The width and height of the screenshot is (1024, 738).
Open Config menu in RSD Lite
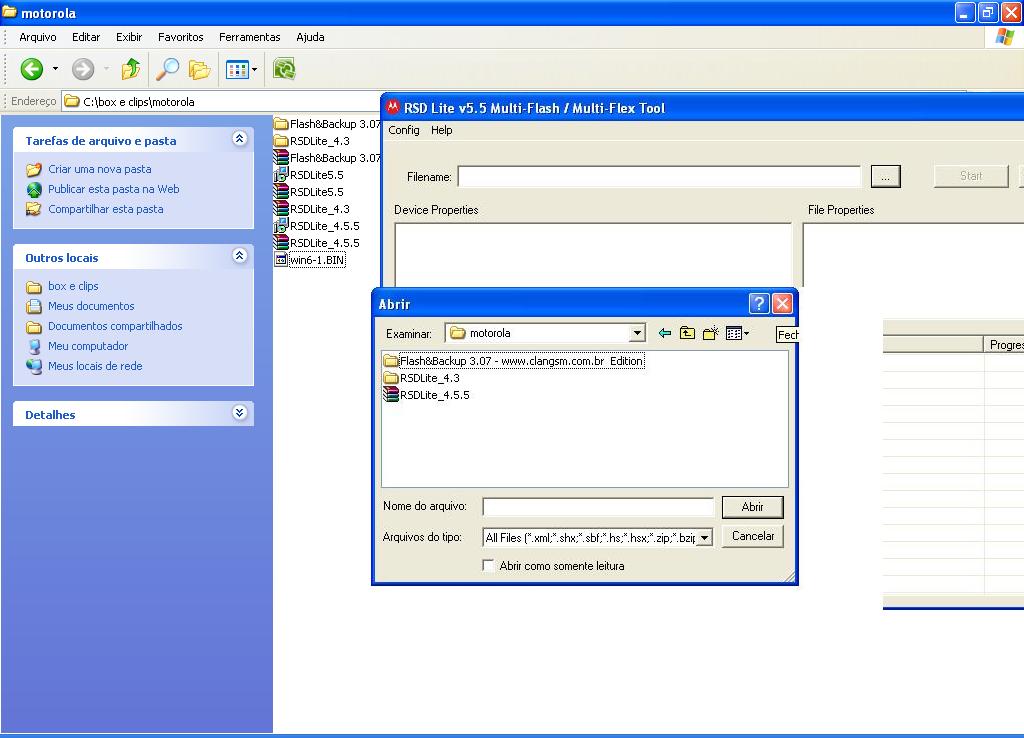click(x=404, y=130)
